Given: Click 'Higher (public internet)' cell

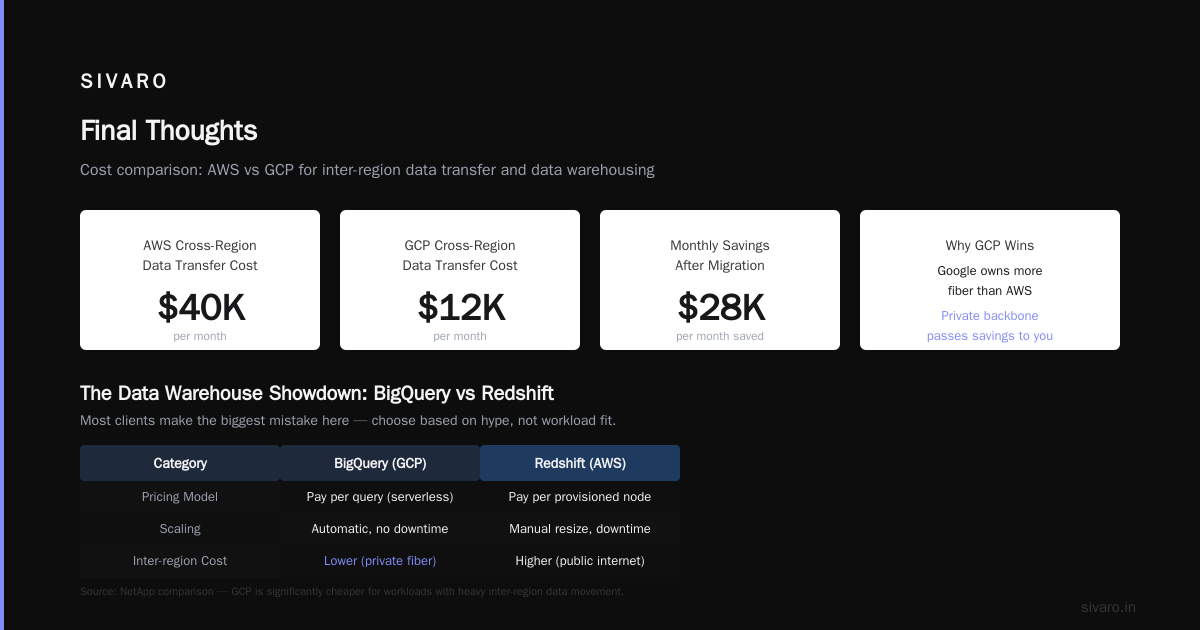Looking at the screenshot, I should click(x=580, y=561).
